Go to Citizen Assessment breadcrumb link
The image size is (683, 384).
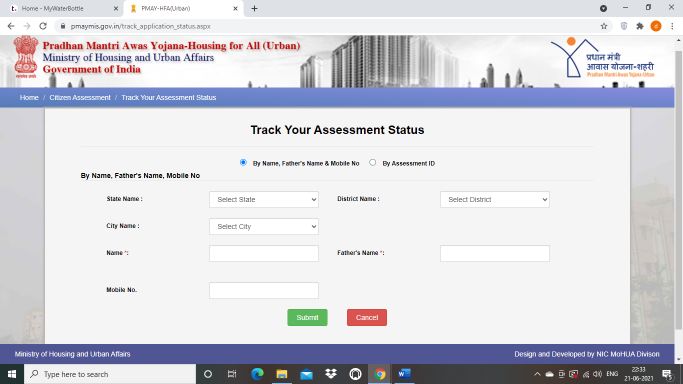(80, 98)
